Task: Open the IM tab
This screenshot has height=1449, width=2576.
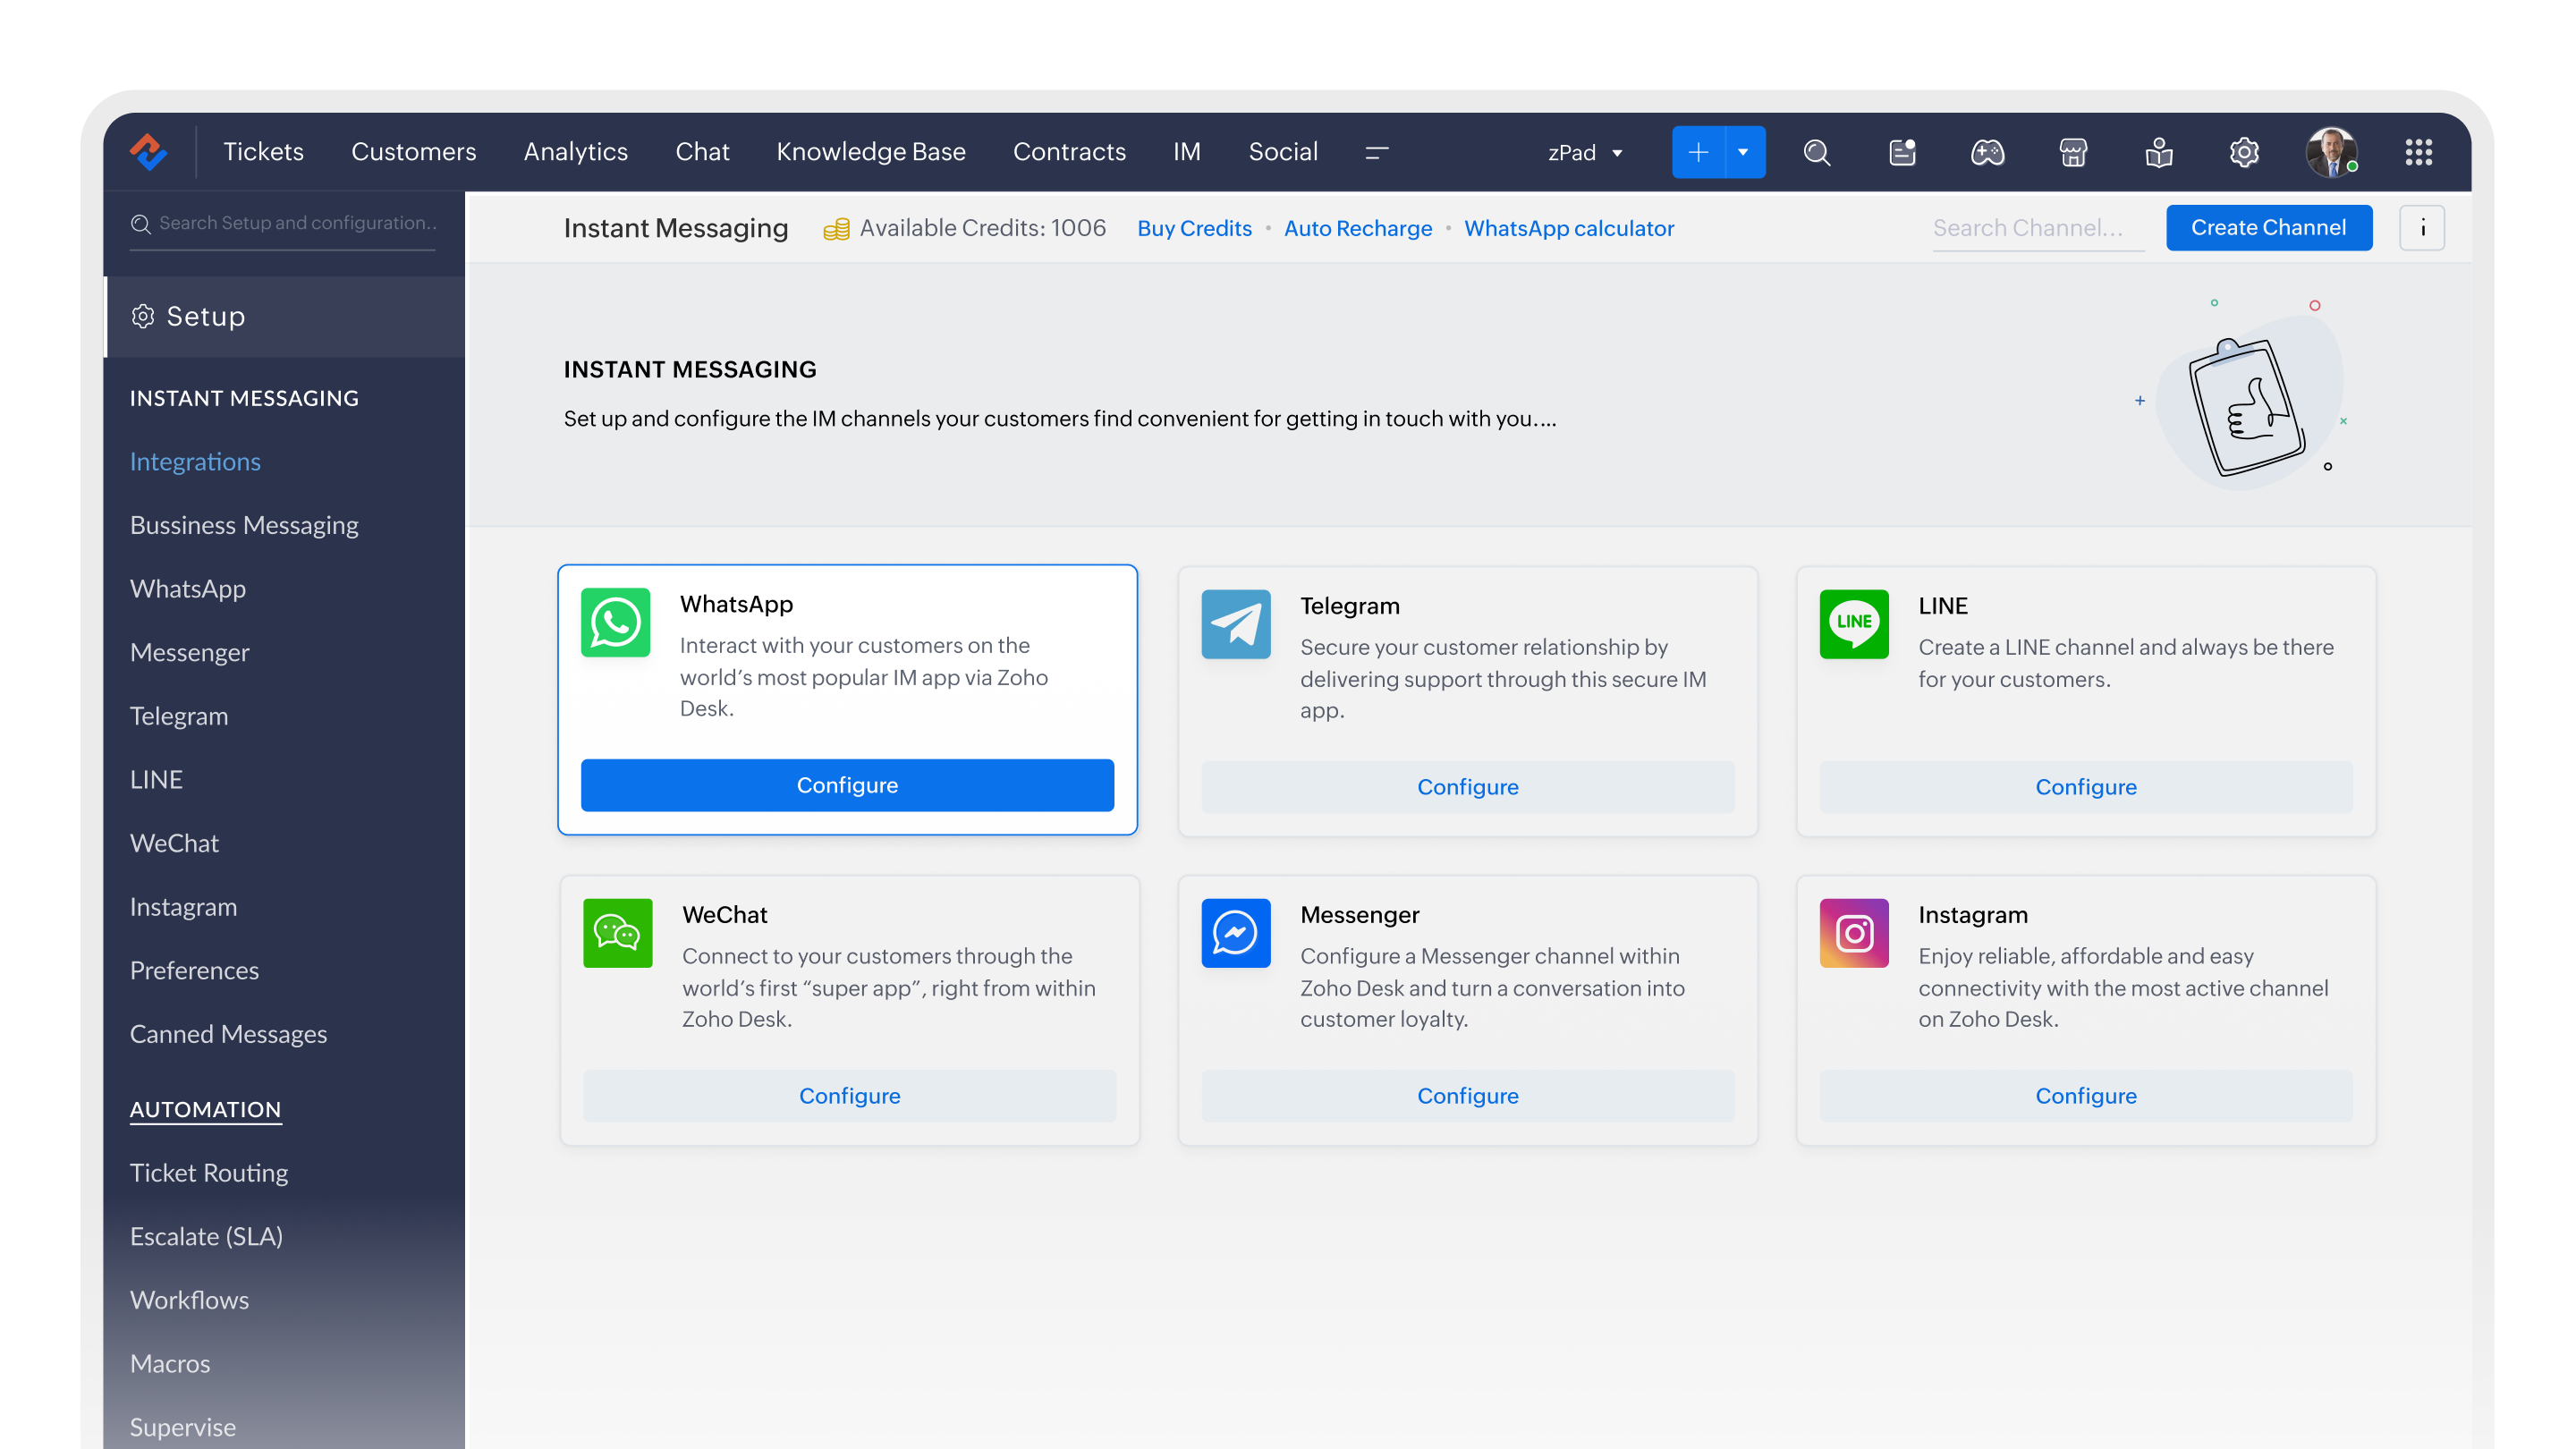Action: (1187, 152)
